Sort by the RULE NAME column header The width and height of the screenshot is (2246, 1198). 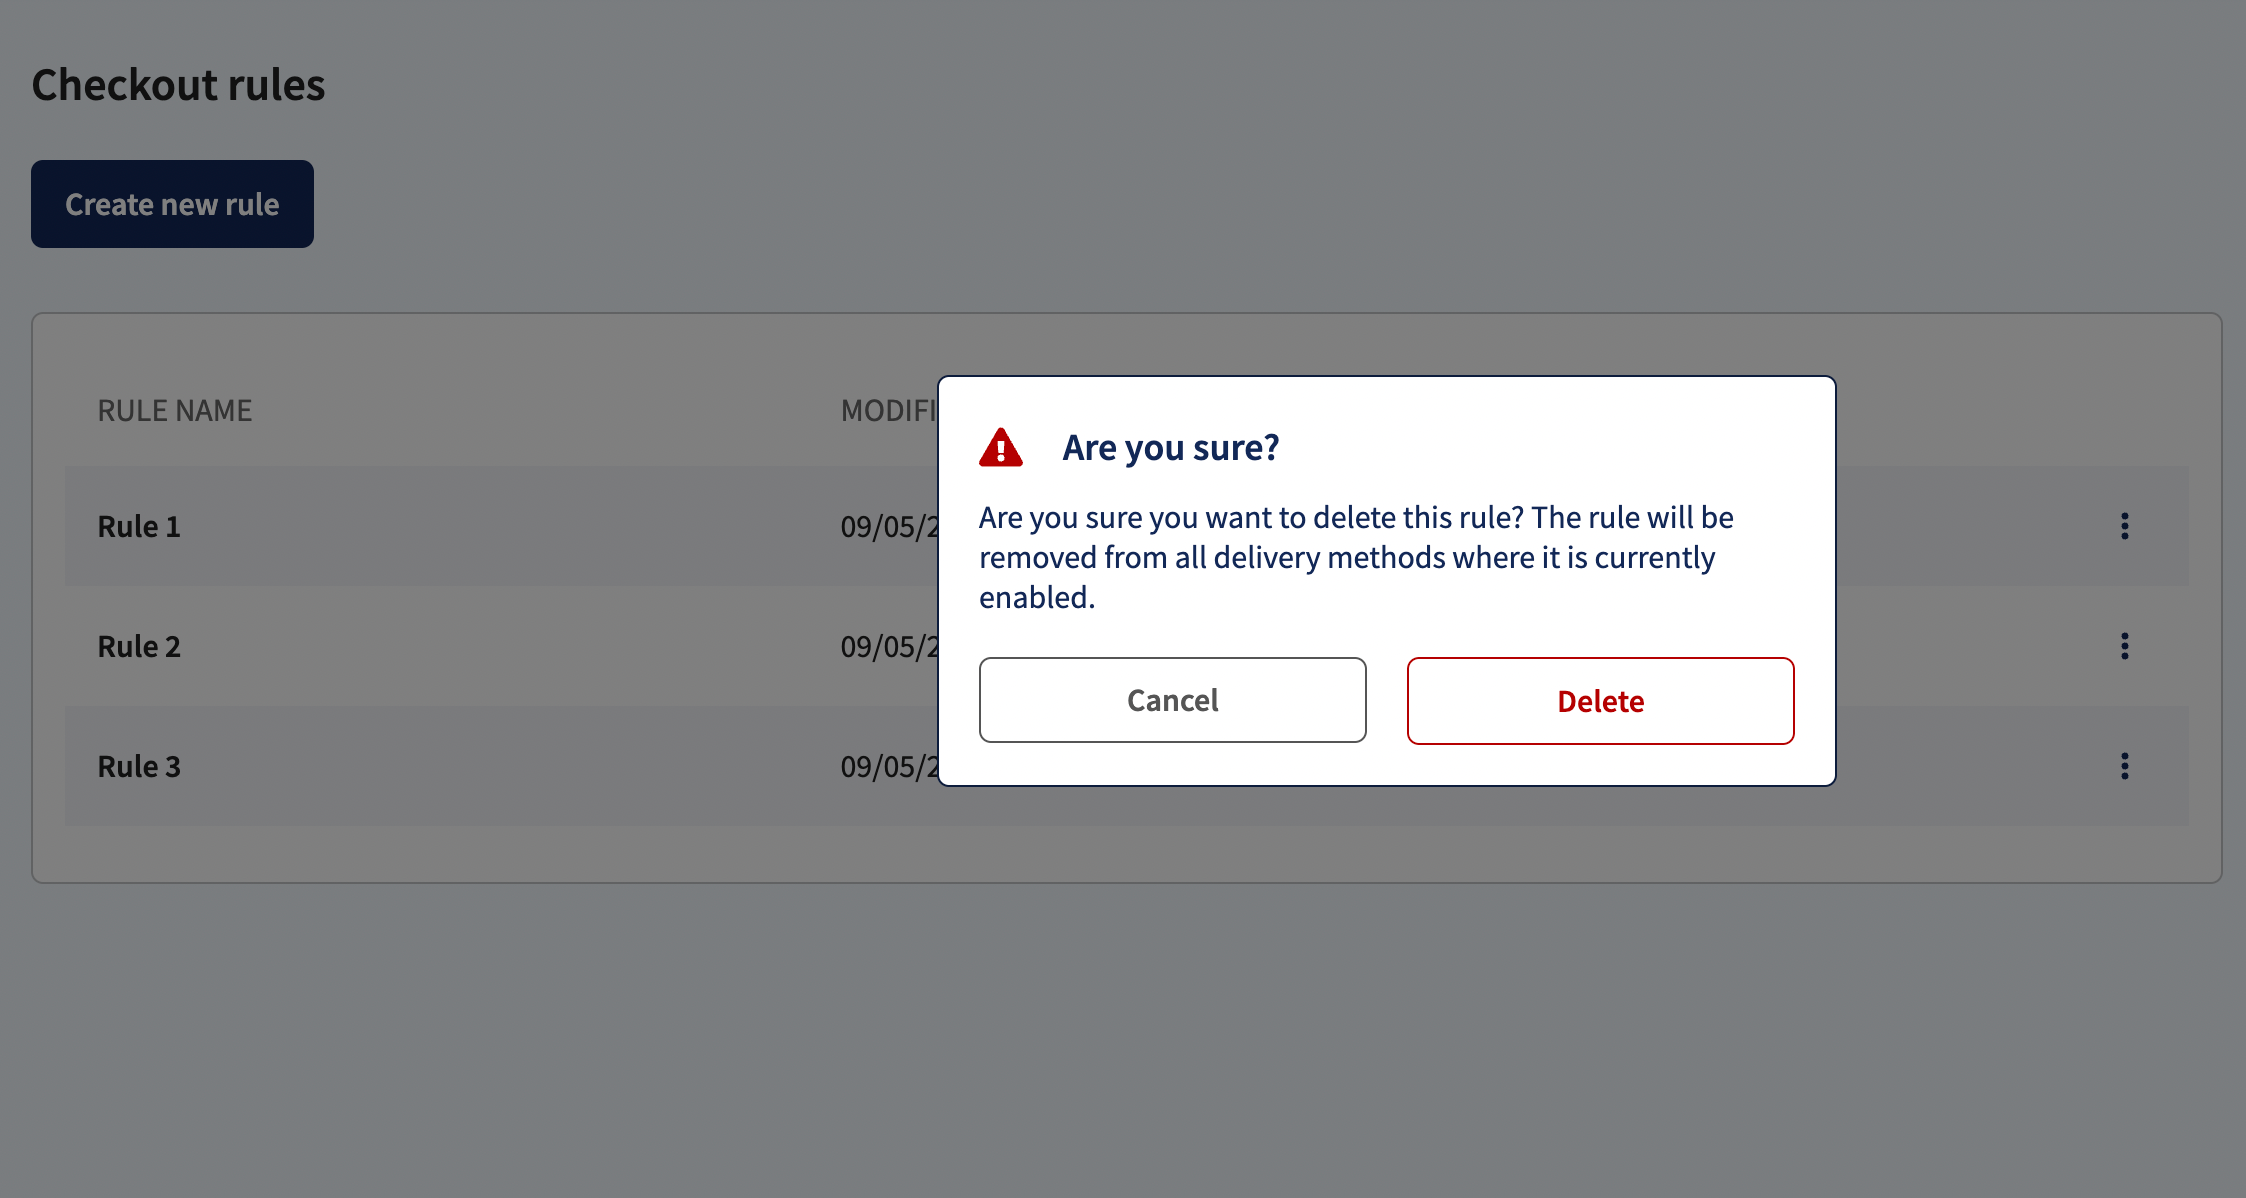pos(174,410)
